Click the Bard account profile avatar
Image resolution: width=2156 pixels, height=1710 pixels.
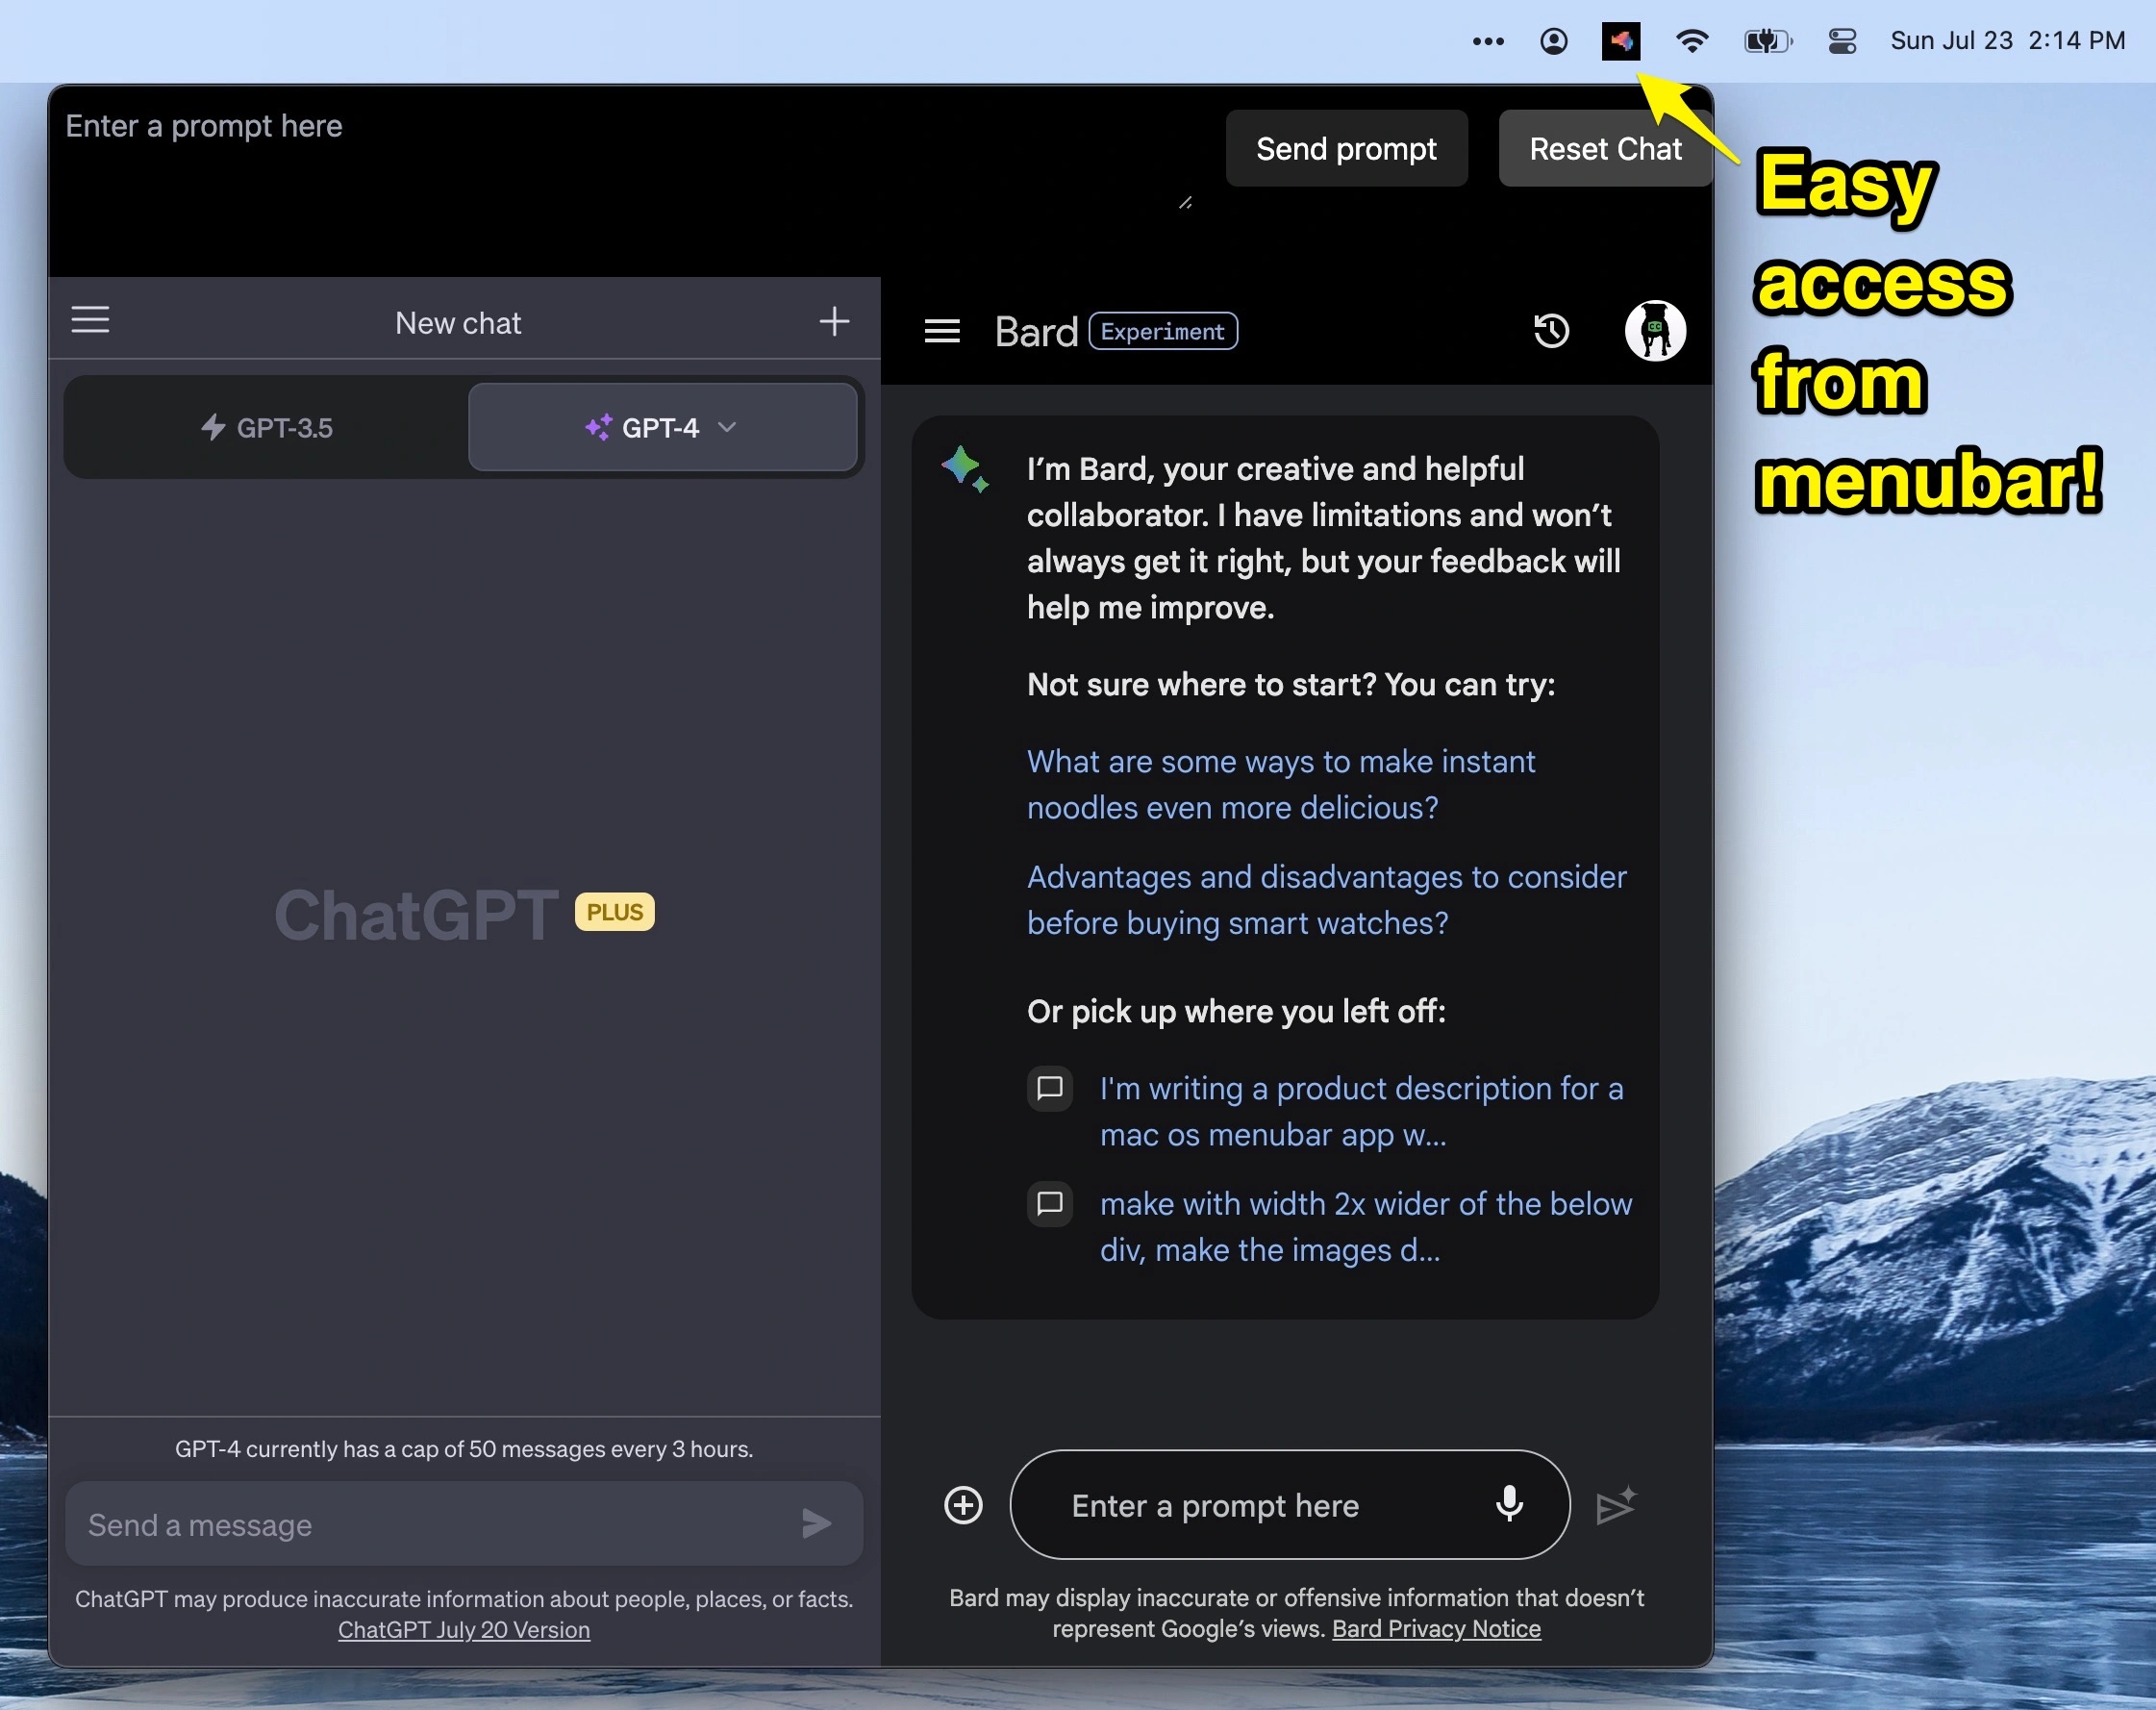(1654, 331)
